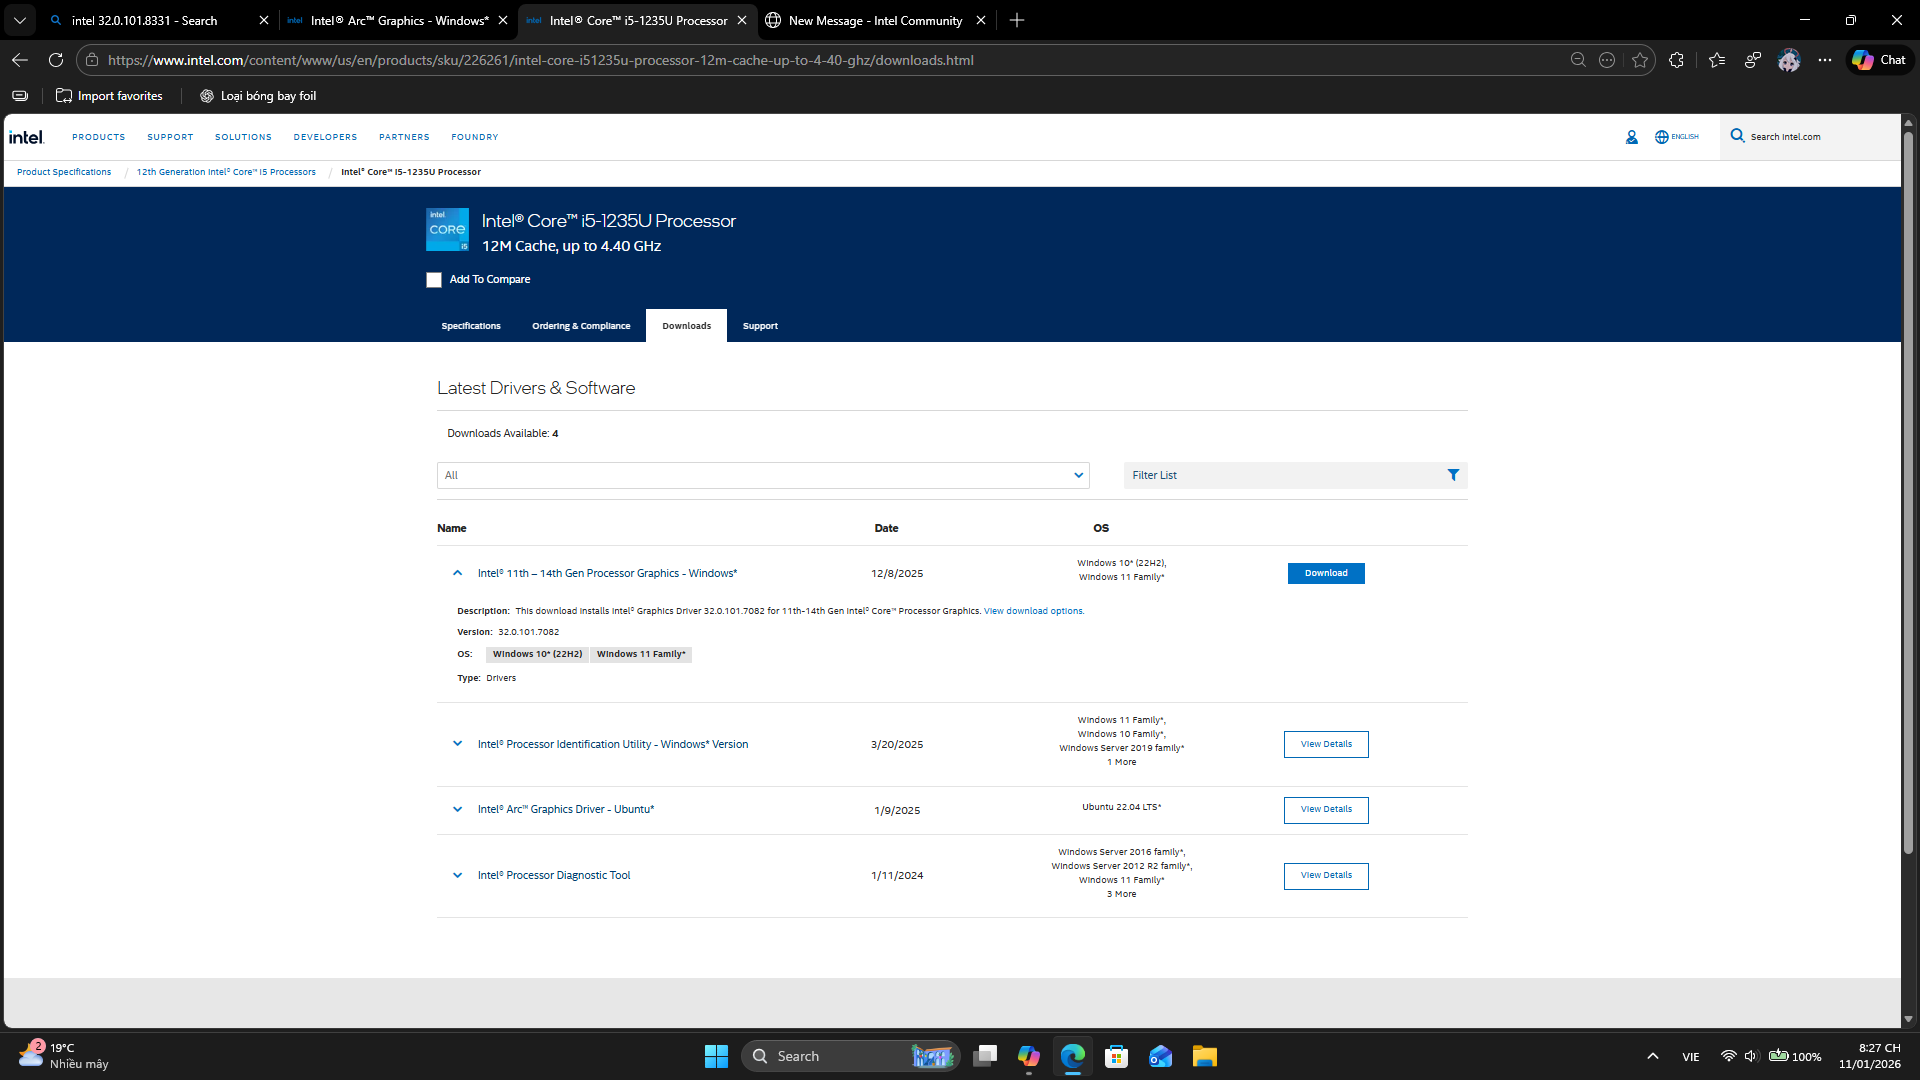This screenshot has width=1920, height=1080.
Task: Click the blue filter funnel icon
Action: click(1453, 475)
